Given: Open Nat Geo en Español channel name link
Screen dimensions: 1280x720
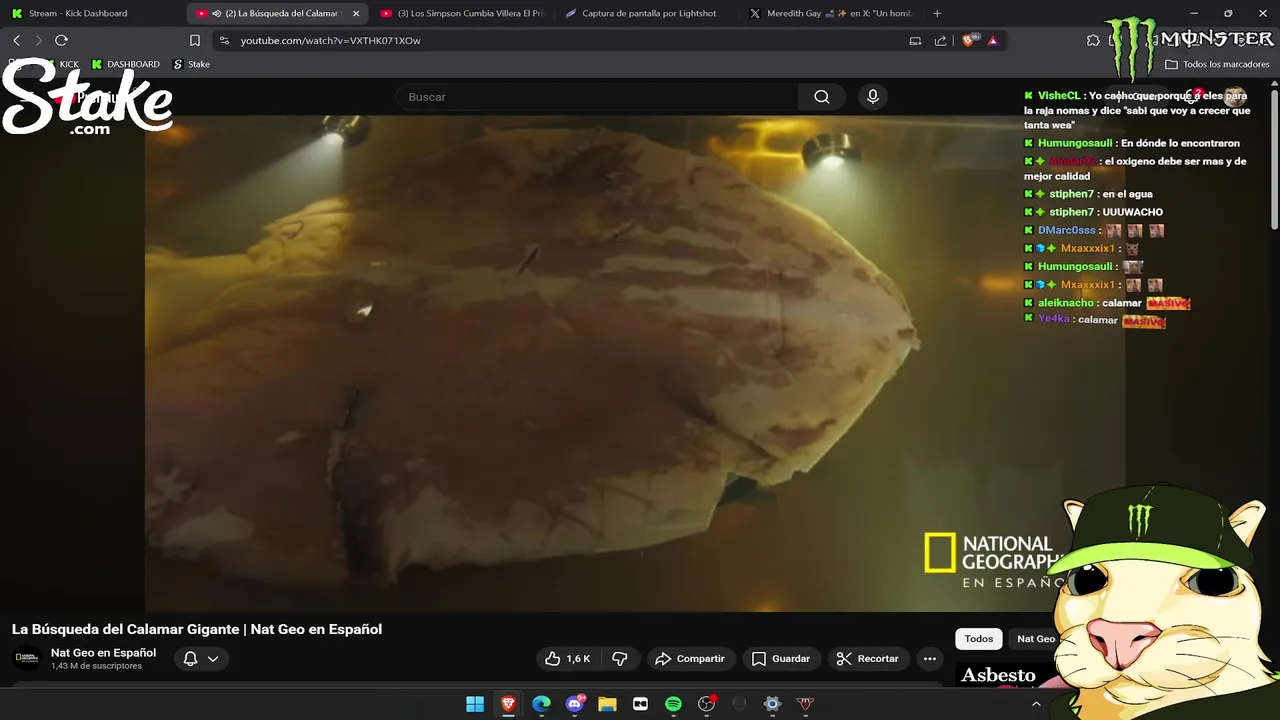Looking at the screenshot, I should [x=103, y=653].
